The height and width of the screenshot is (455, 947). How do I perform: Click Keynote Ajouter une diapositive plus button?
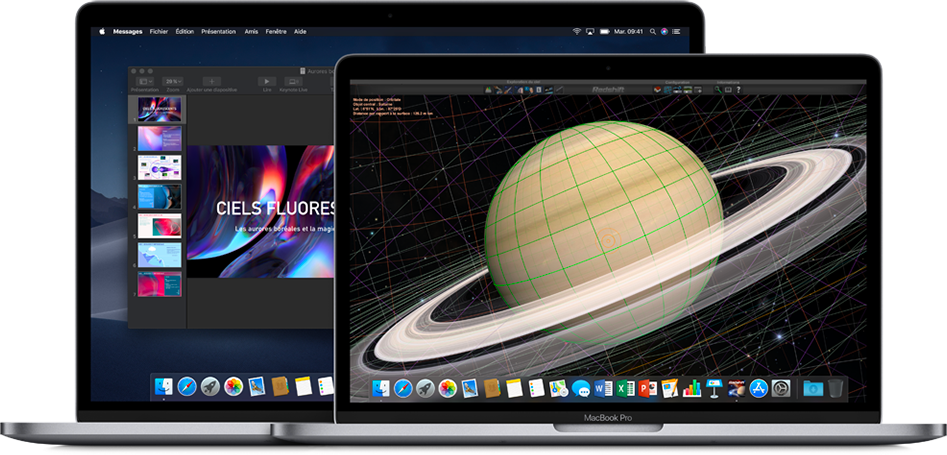[x=211, y=81]
